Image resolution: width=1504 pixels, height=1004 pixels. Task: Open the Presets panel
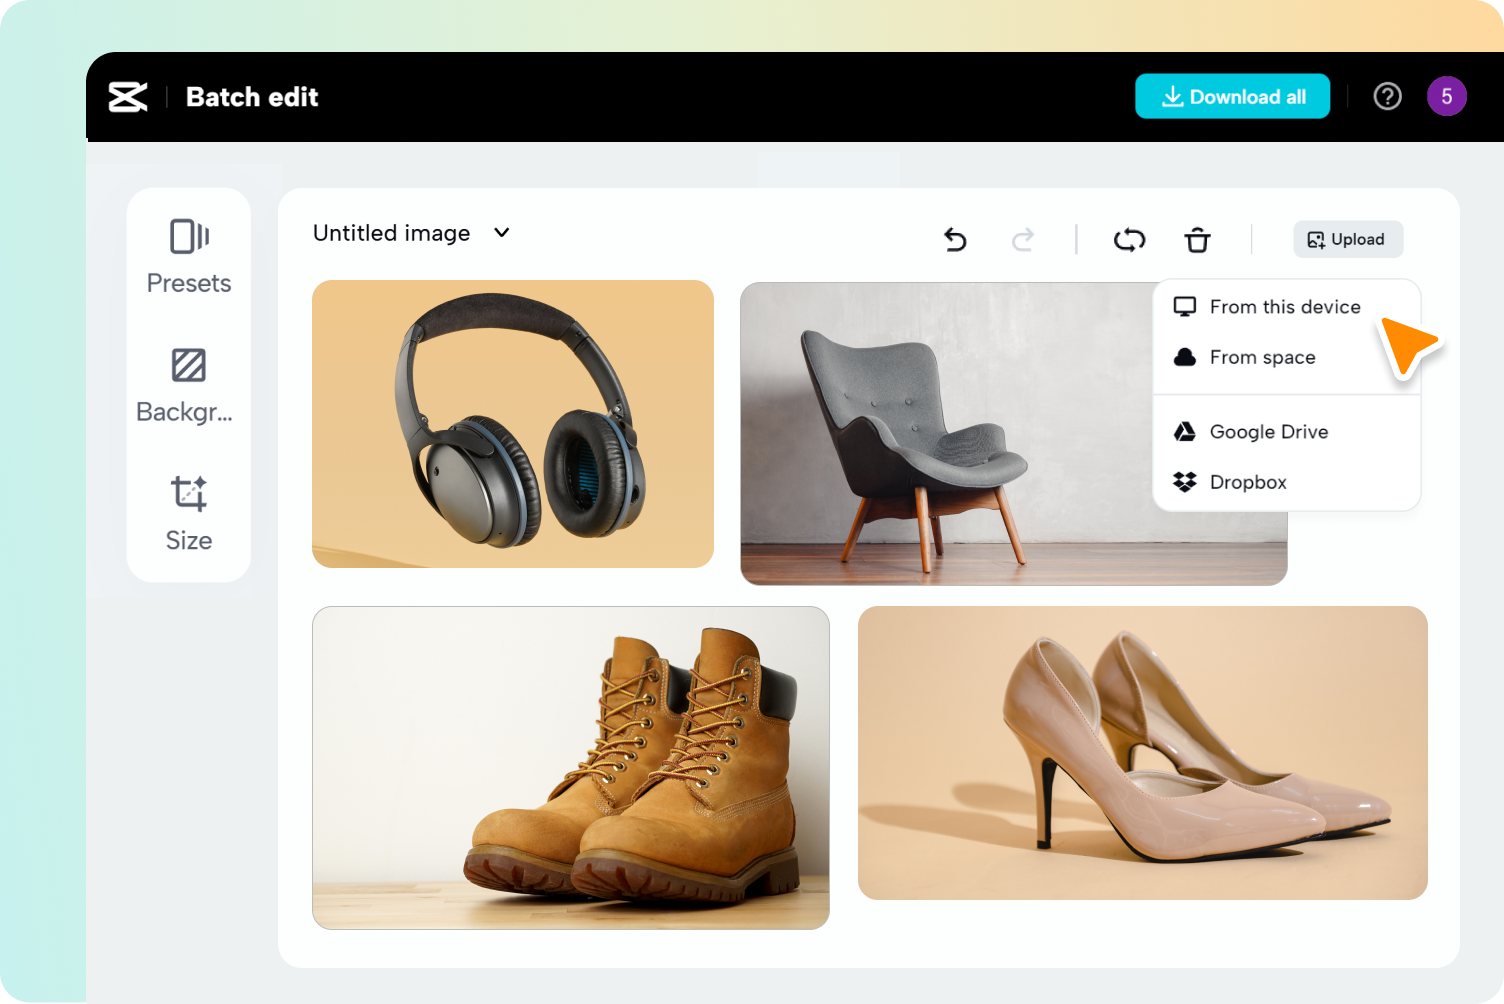pos(189,257)
